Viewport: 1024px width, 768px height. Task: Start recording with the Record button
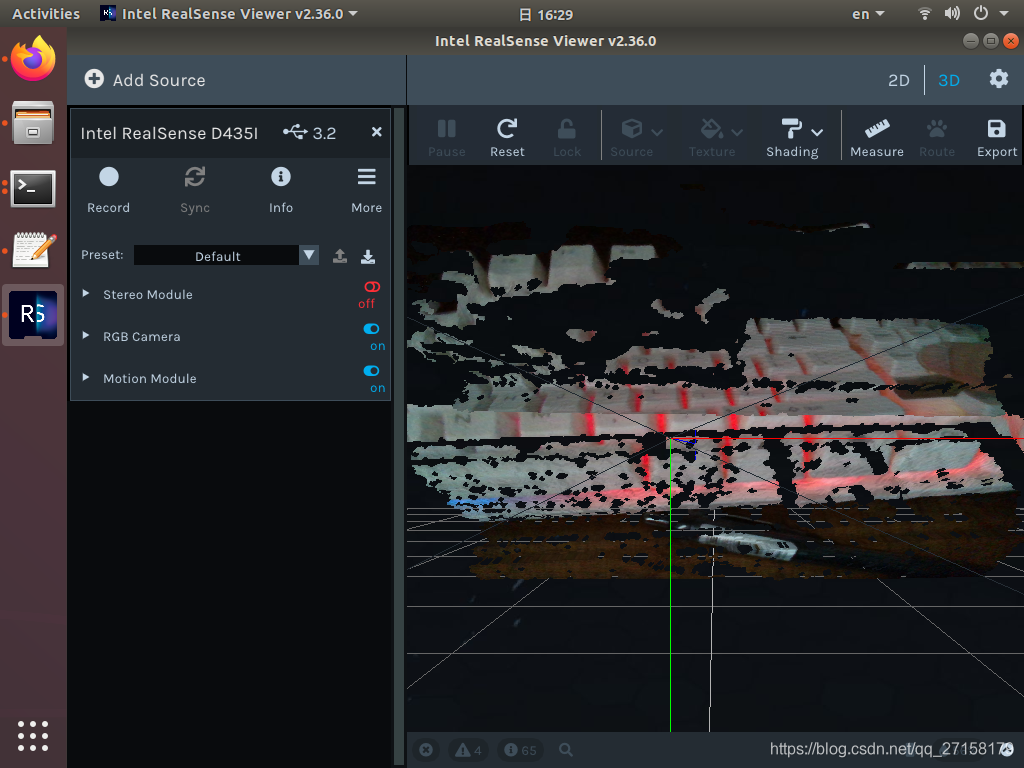pyautogui.click(x=108, y=189)
